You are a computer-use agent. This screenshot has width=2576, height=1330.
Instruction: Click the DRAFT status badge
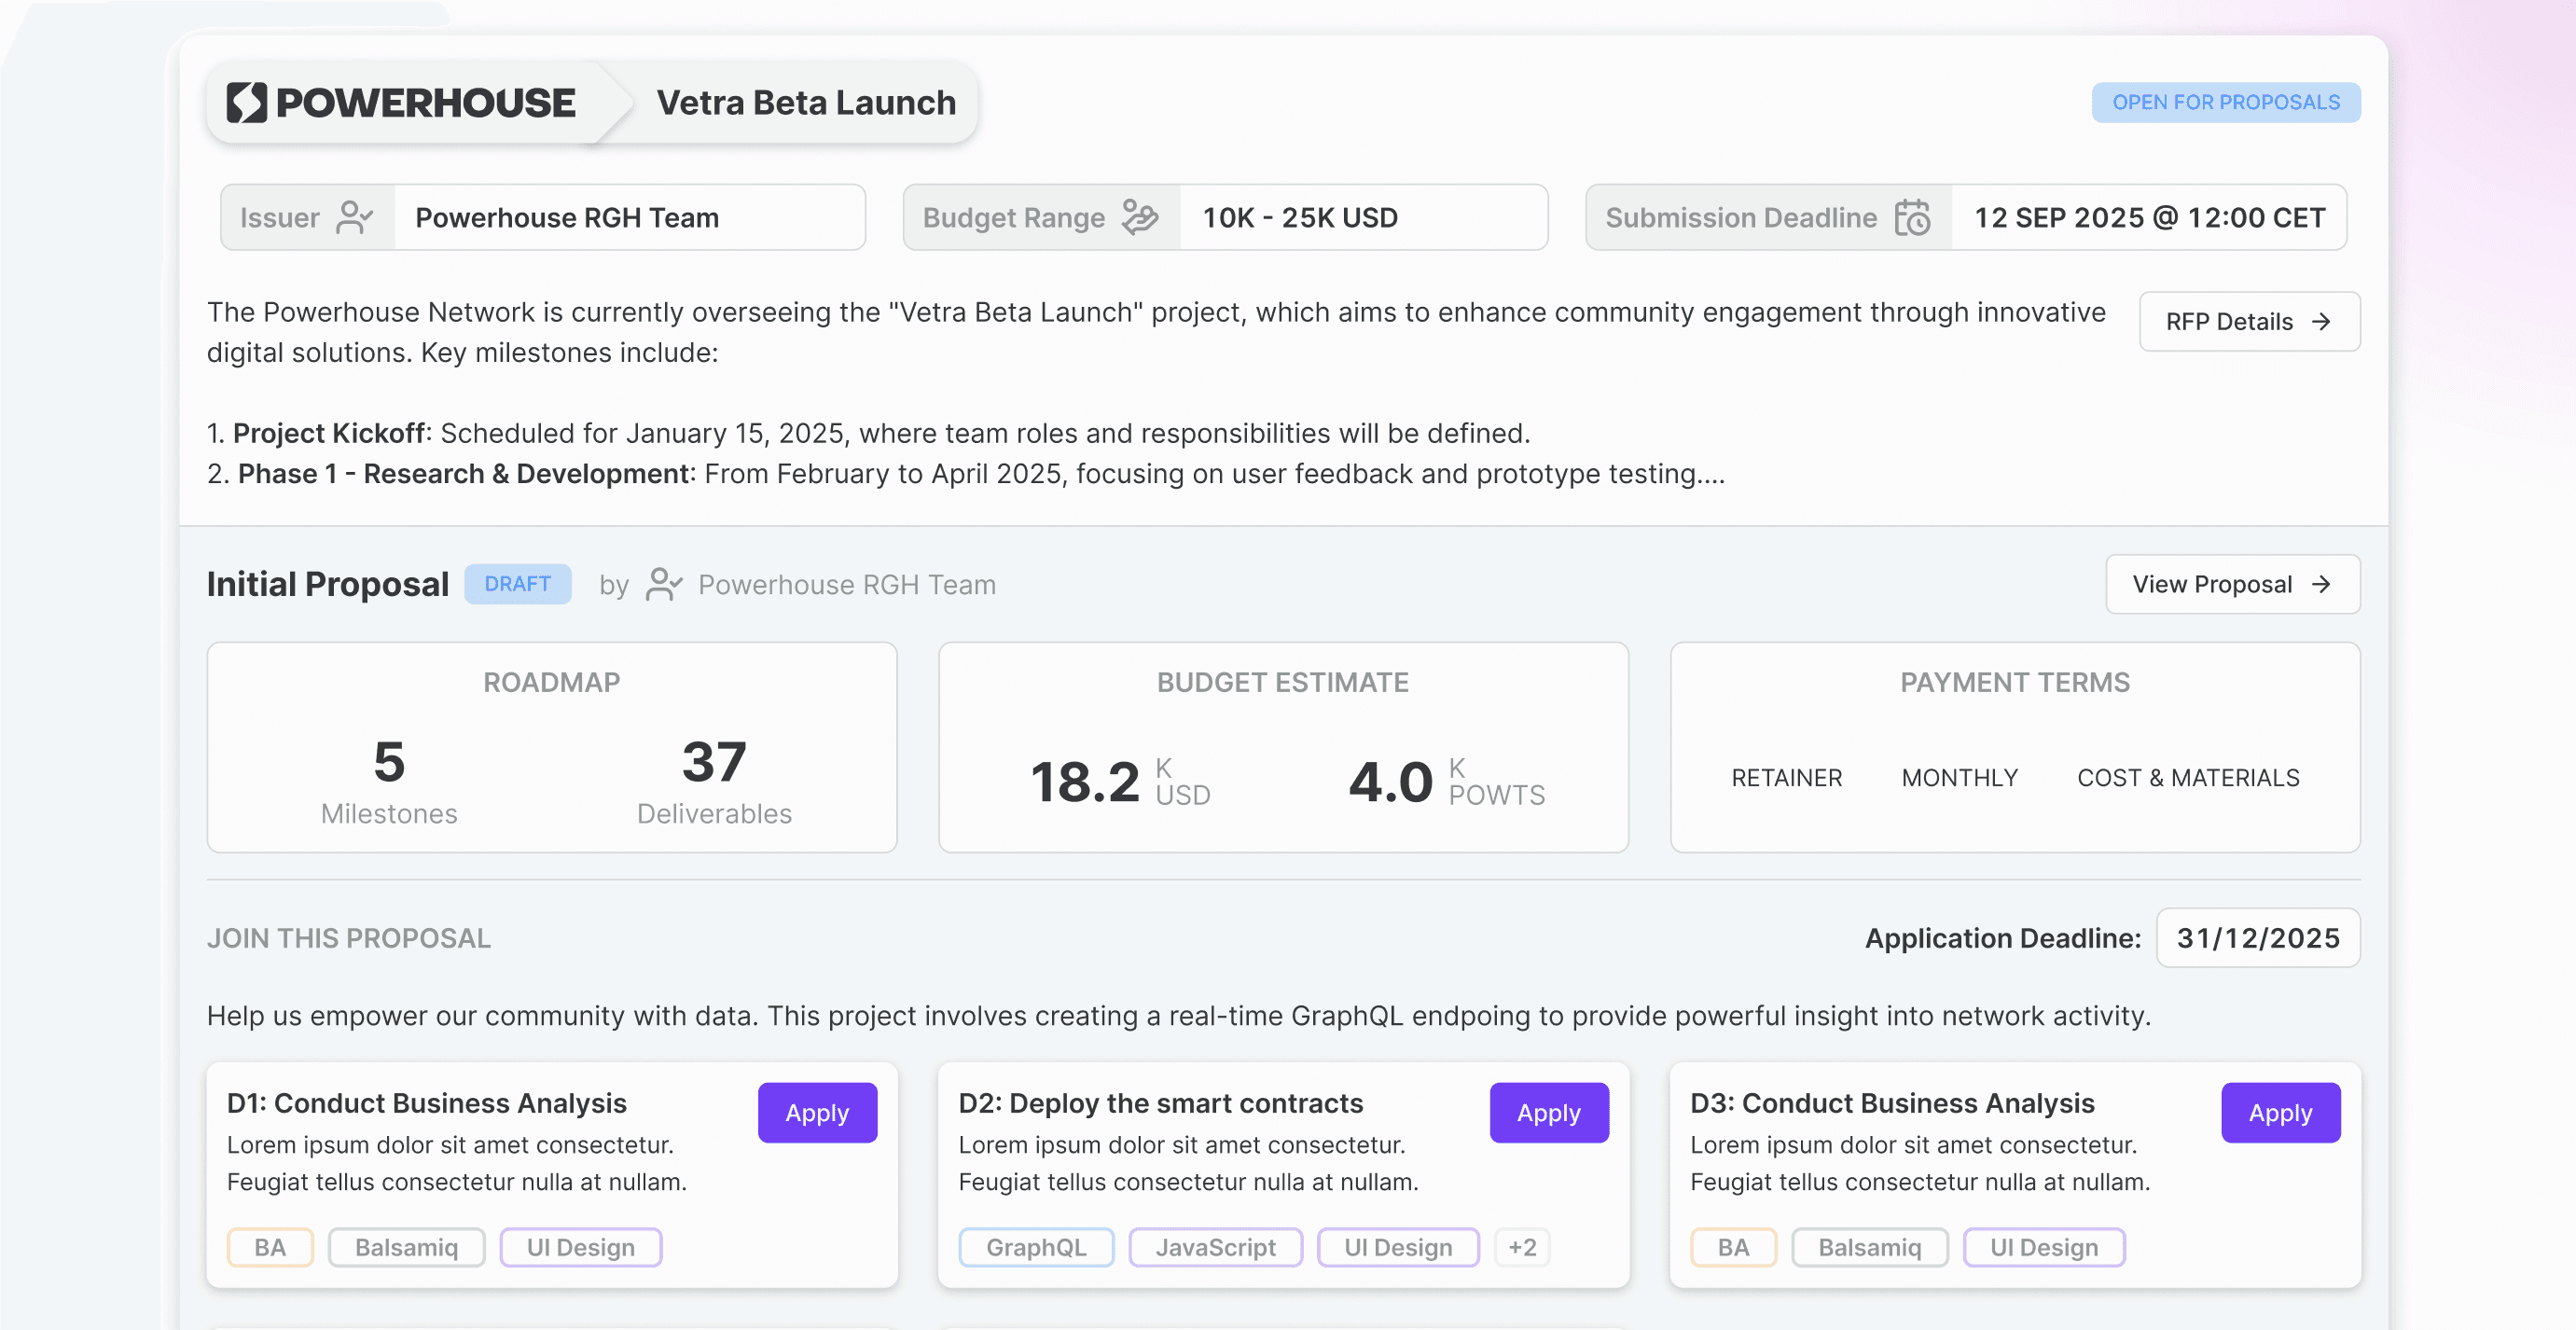pyautogui.click(x=517, y=584)
